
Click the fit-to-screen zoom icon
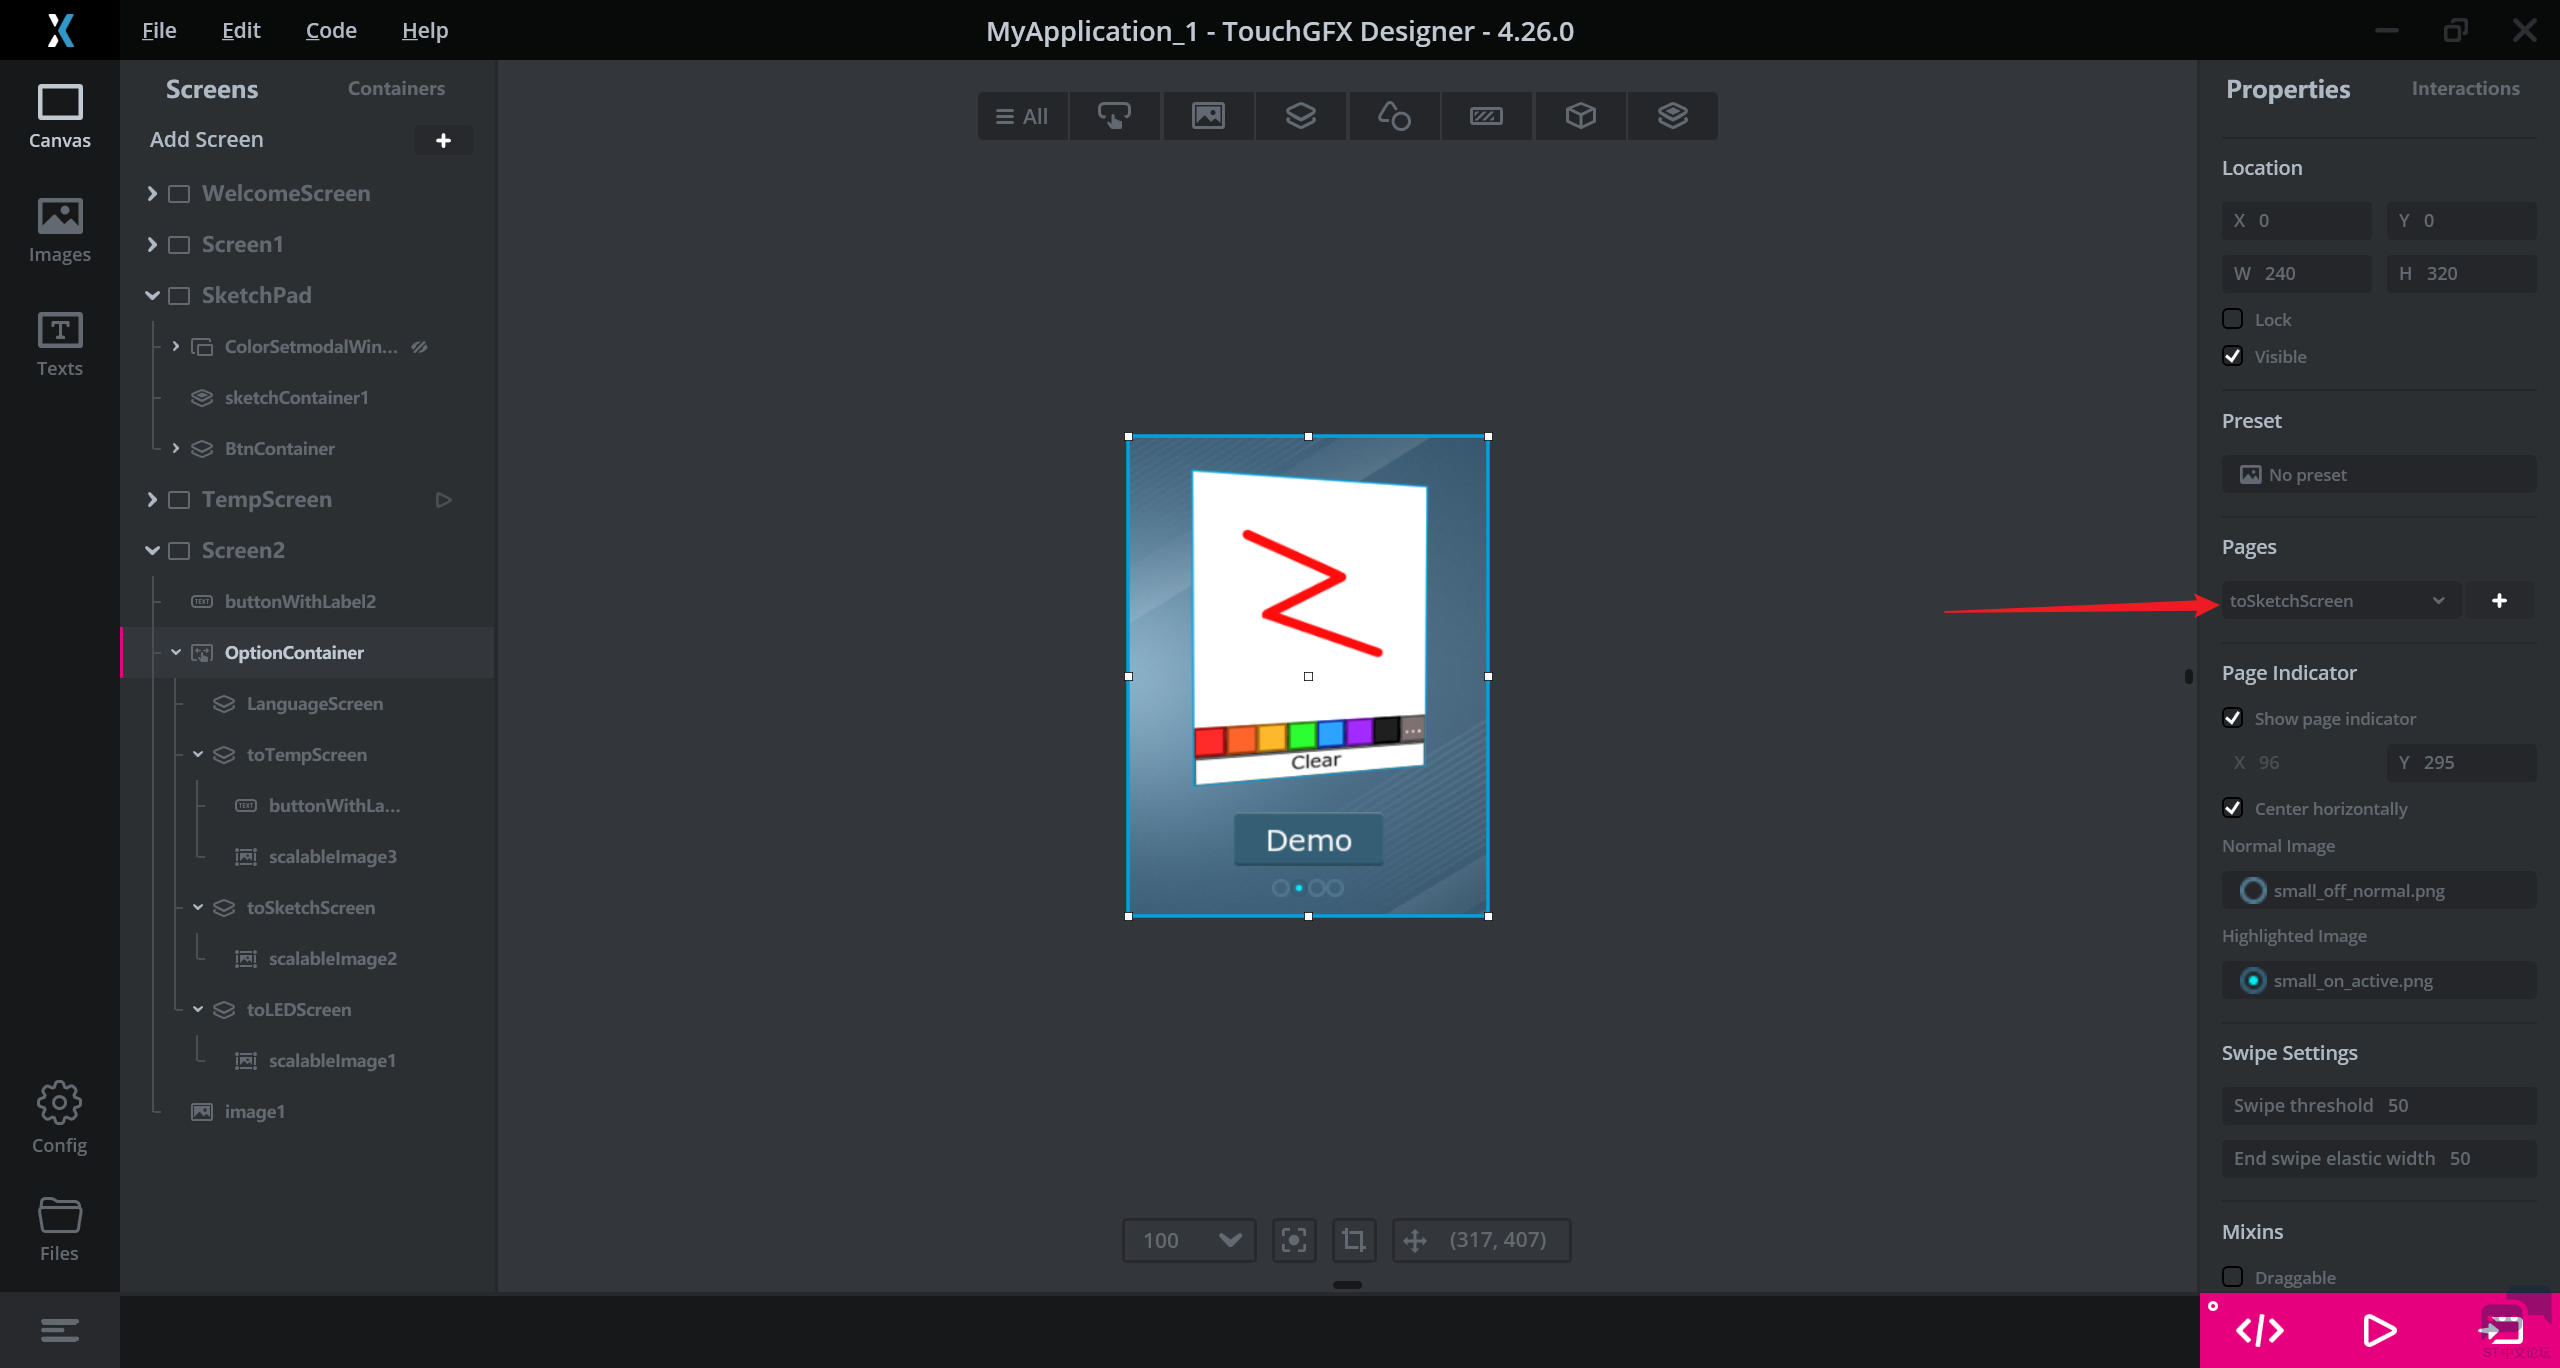(1294, 1240)
